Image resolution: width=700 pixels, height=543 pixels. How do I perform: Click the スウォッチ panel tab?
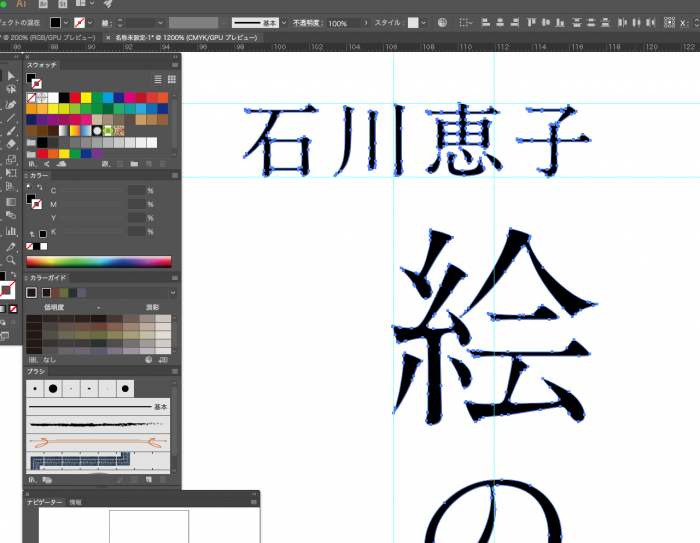point(42,65)
